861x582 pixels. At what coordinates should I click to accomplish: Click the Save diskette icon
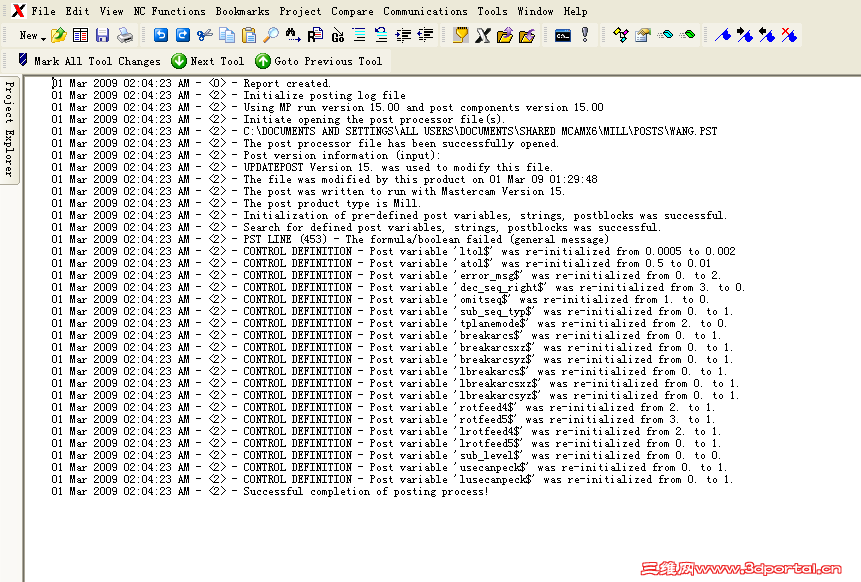[101, 34]
